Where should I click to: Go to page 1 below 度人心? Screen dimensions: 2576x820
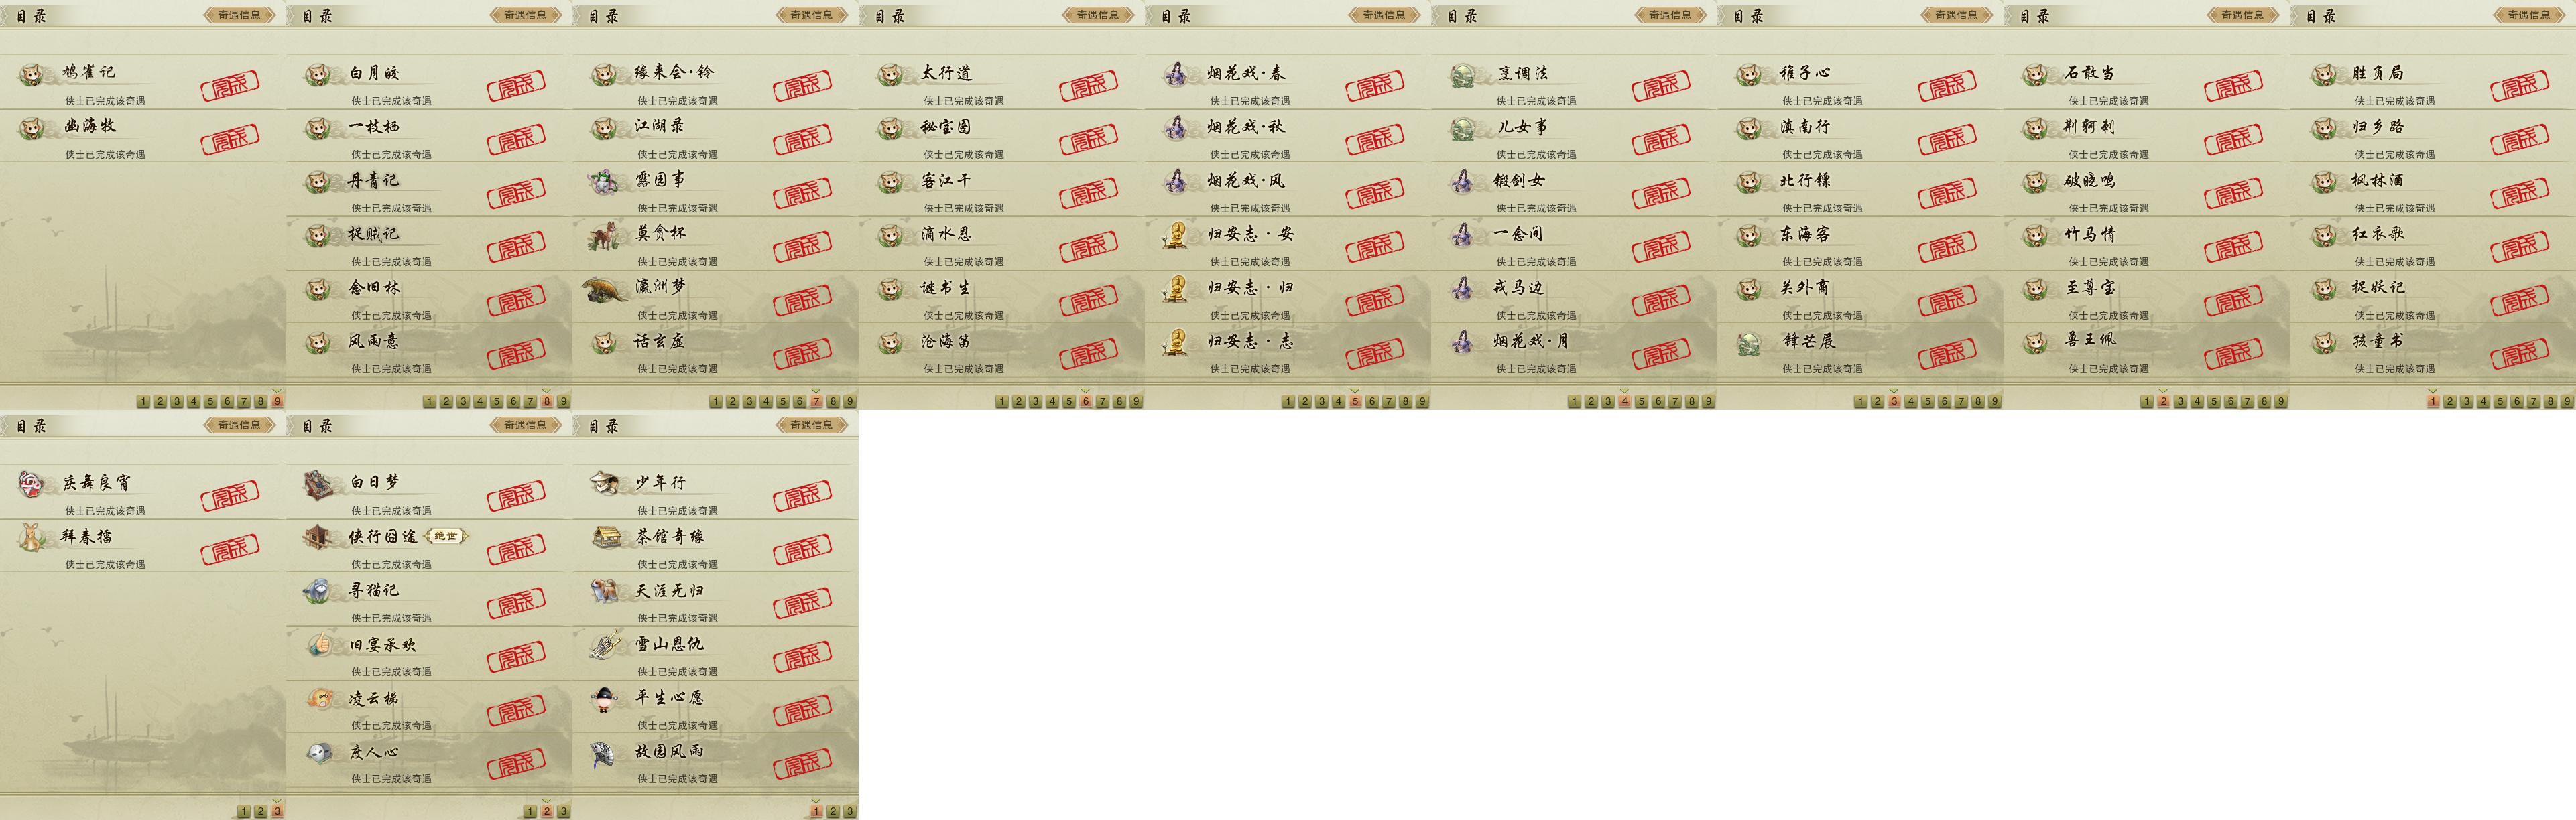[x=530, y=811]
